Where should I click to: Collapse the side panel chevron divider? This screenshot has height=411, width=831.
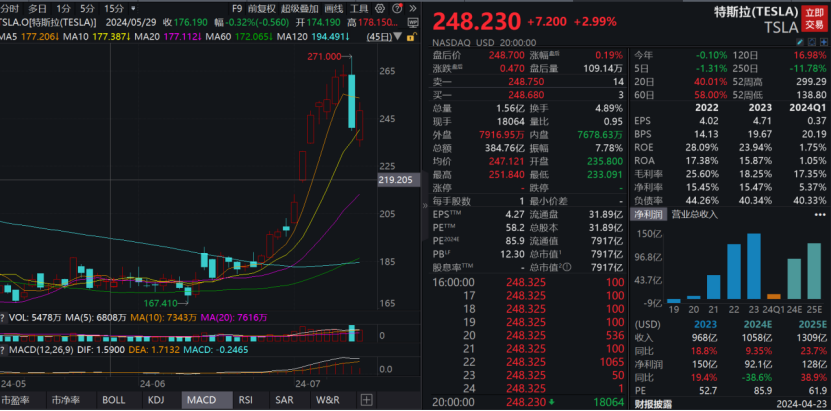425,206
